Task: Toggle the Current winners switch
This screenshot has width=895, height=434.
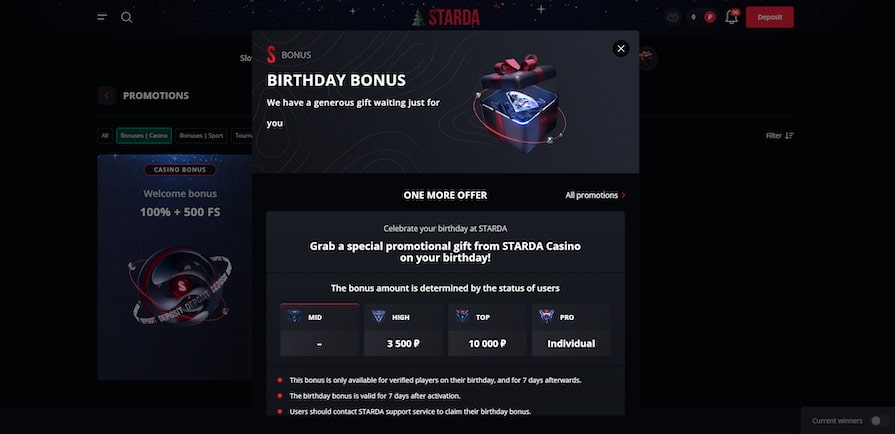Action: pyautogui.click(x=876, y=421)
